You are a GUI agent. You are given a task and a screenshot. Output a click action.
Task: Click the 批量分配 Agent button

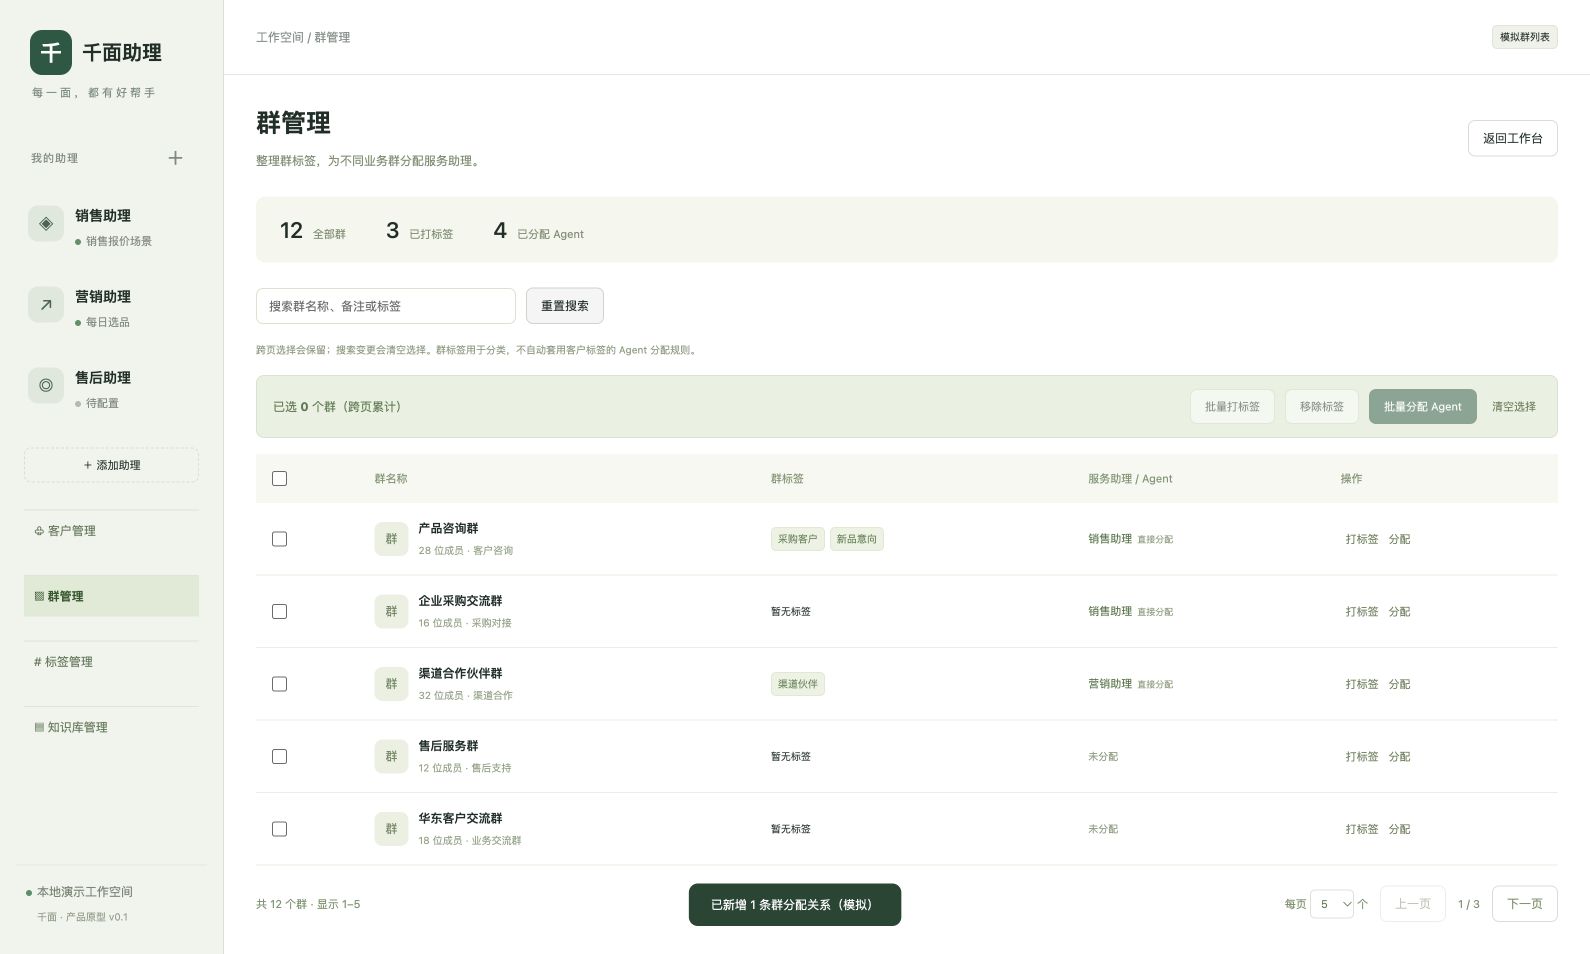tap(1422, 407)
